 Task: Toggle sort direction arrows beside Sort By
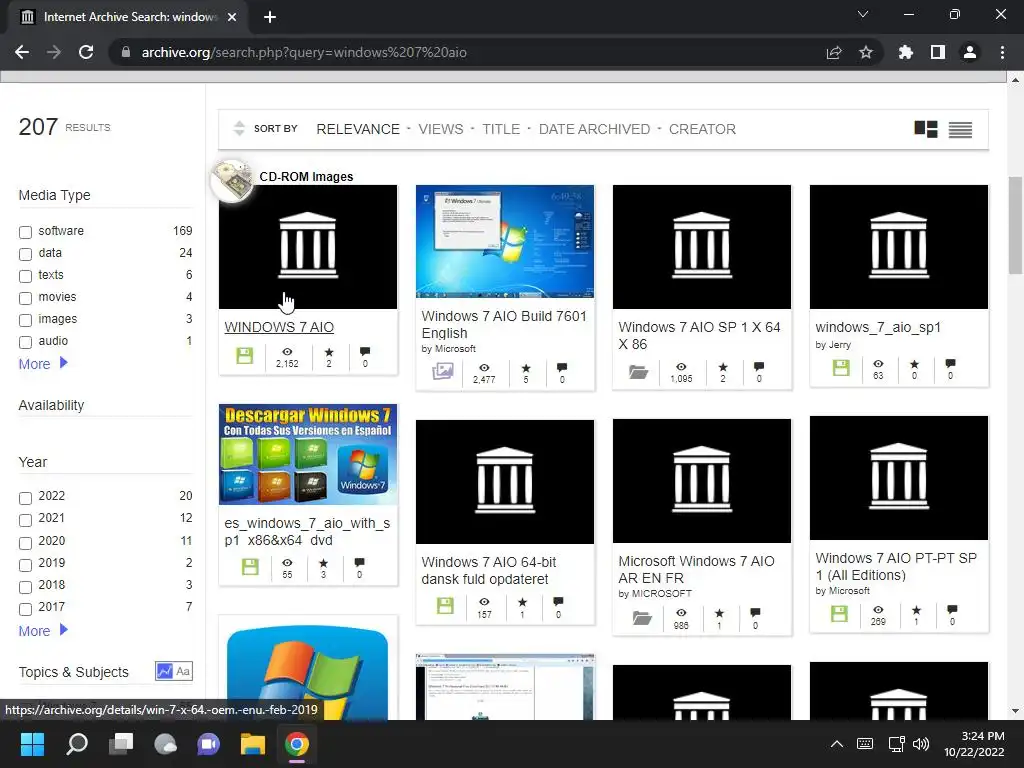[x=239, y=129]
